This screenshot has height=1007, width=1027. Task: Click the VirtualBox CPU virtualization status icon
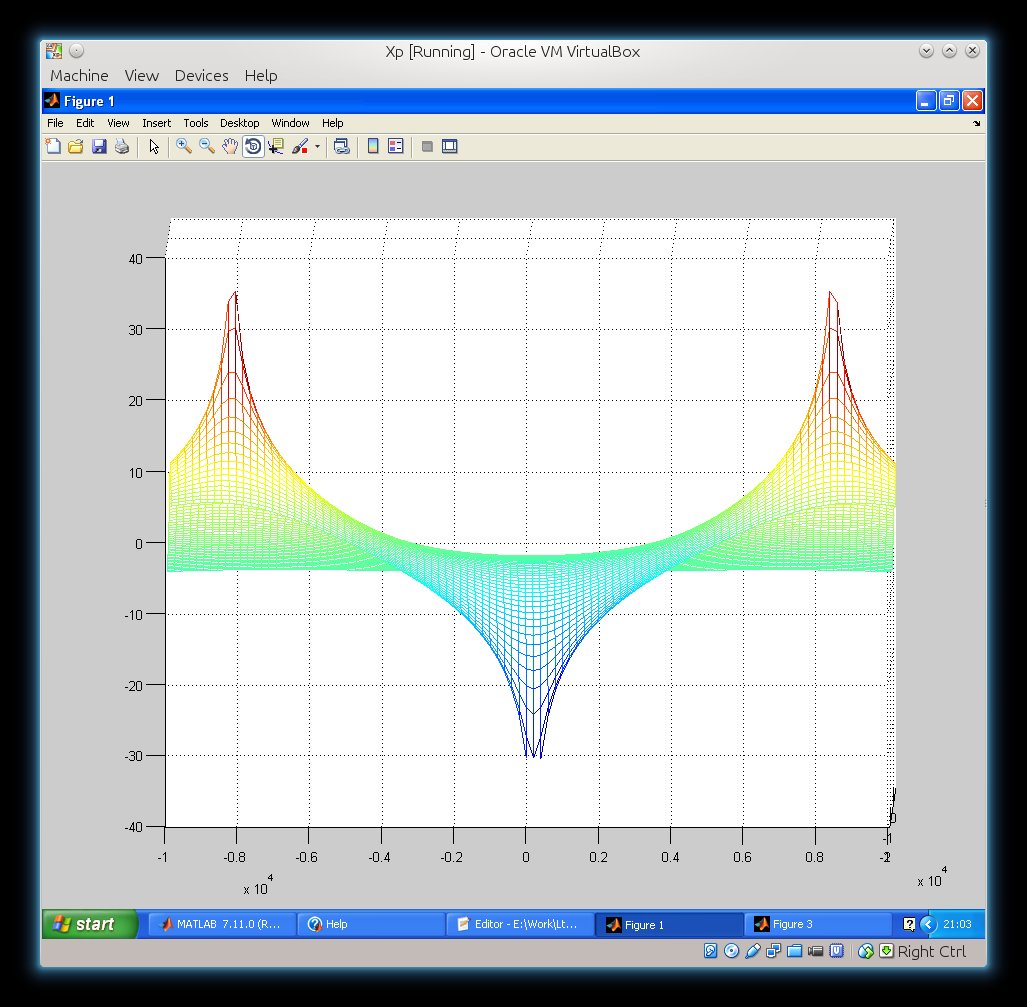pos(836,951)
